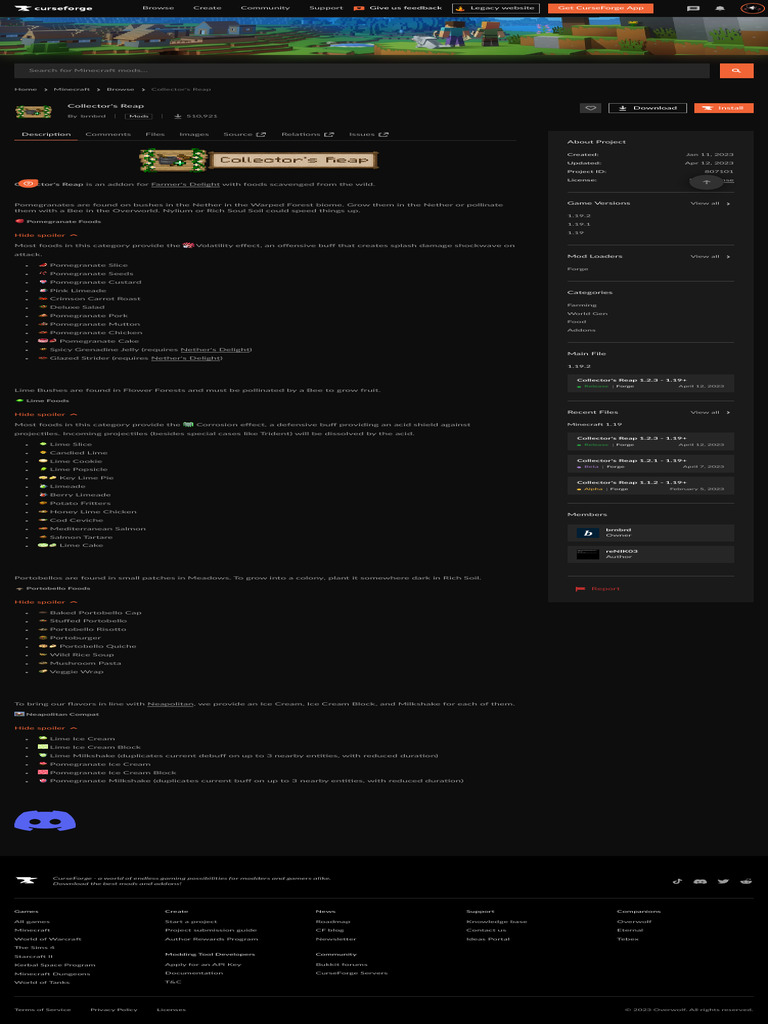Click the footer CurseForge anvil logo
The width and height of the screenshot is (768, 1024).
26,880
